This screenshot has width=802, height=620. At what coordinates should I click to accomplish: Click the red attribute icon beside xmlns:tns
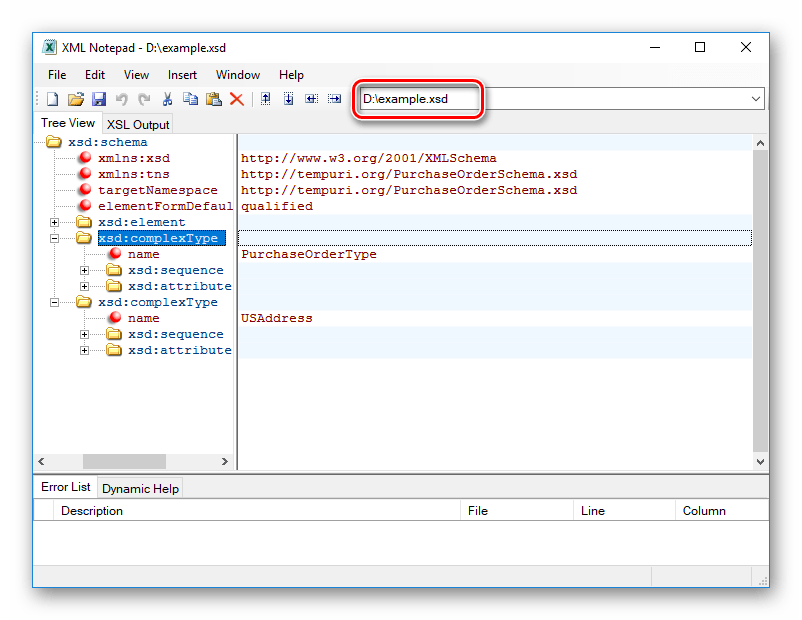click(x=85, y=173)
